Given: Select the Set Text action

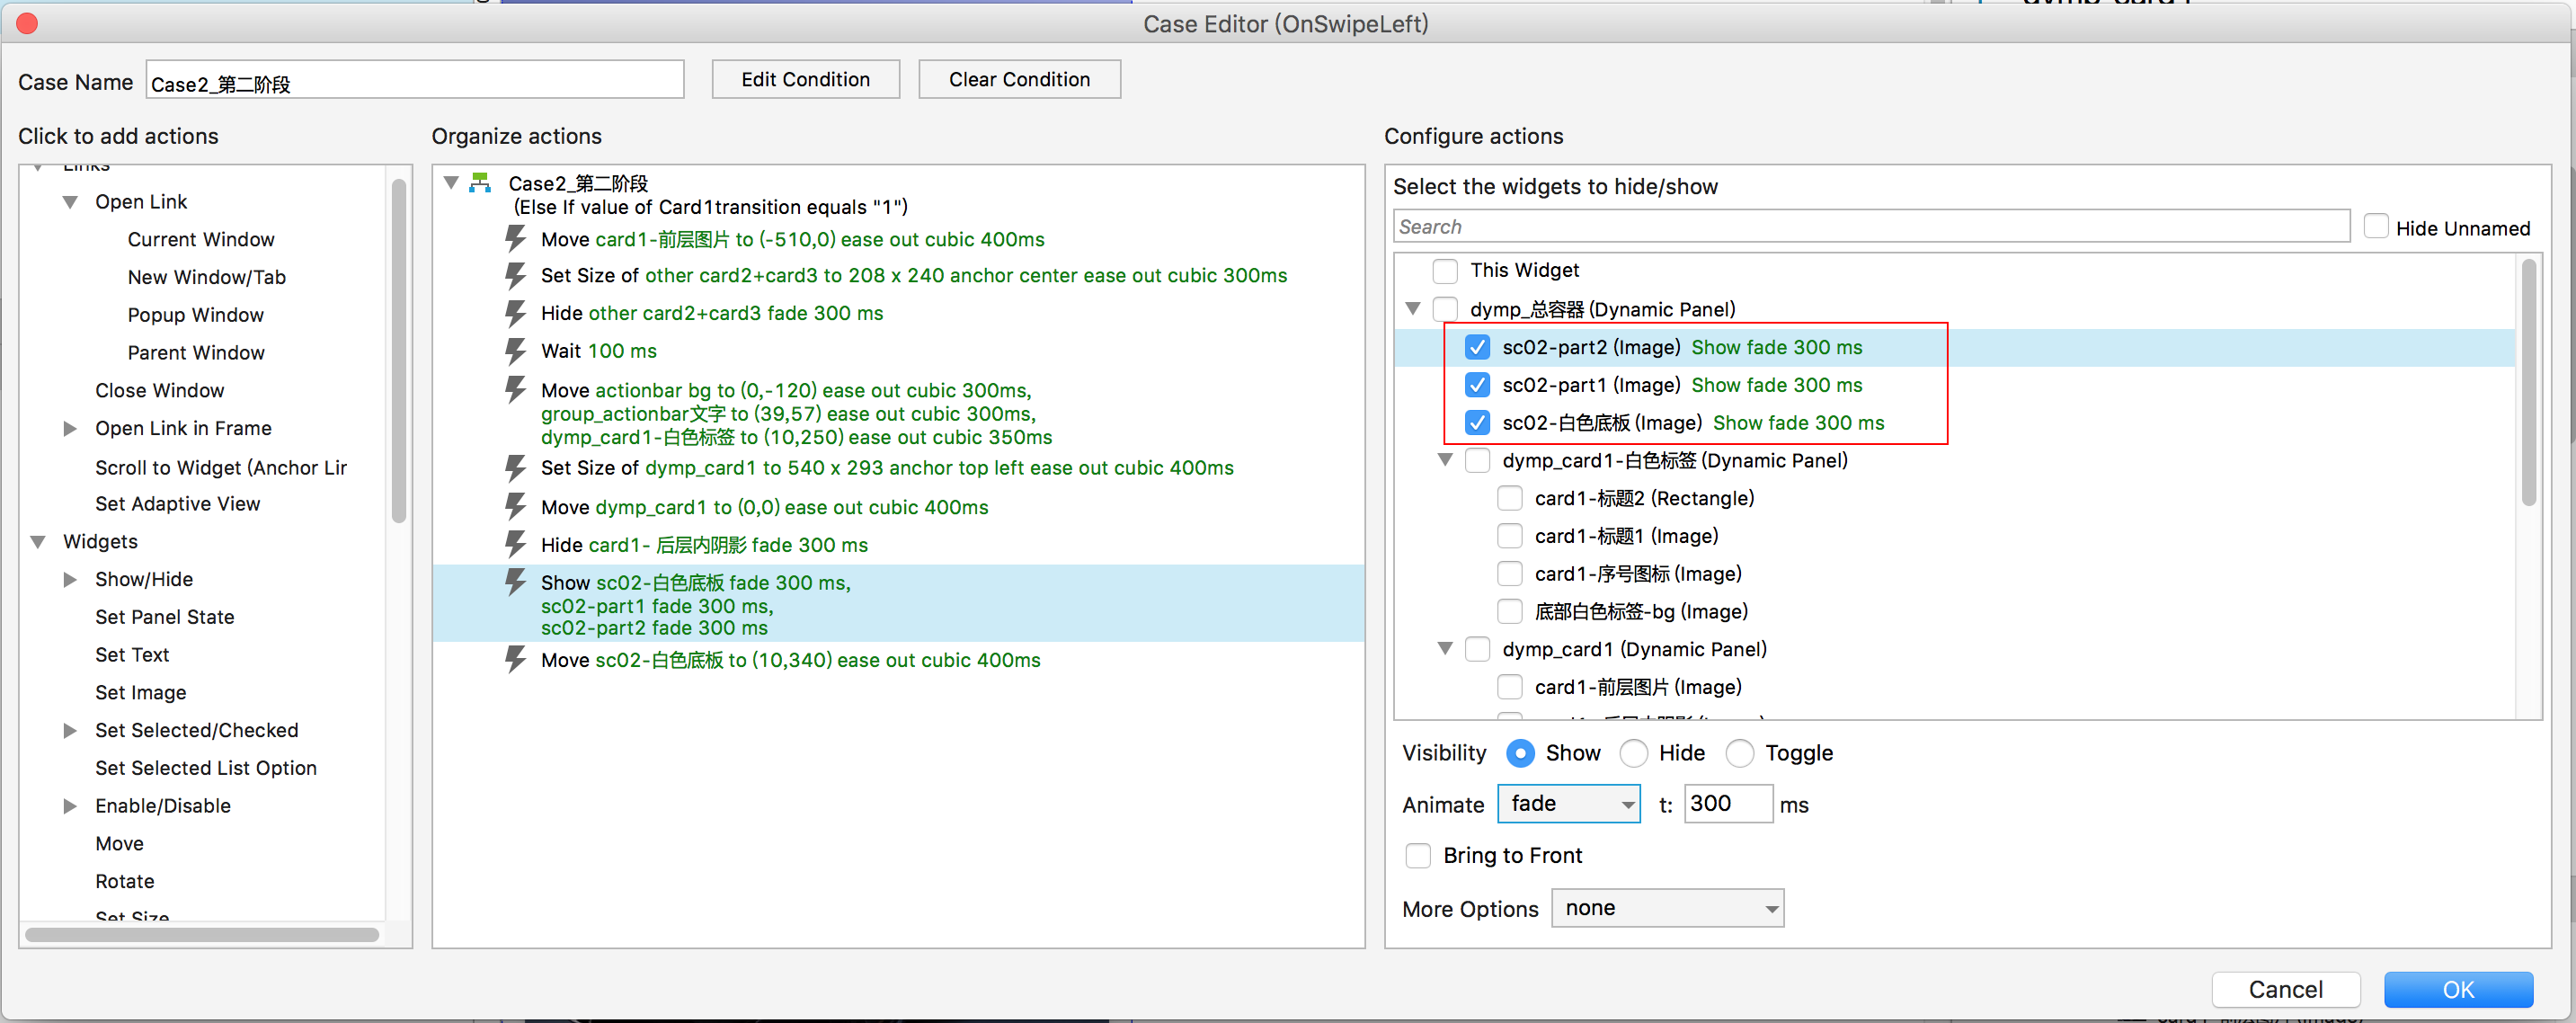Looking at the screenshot, I should [132, 655].
